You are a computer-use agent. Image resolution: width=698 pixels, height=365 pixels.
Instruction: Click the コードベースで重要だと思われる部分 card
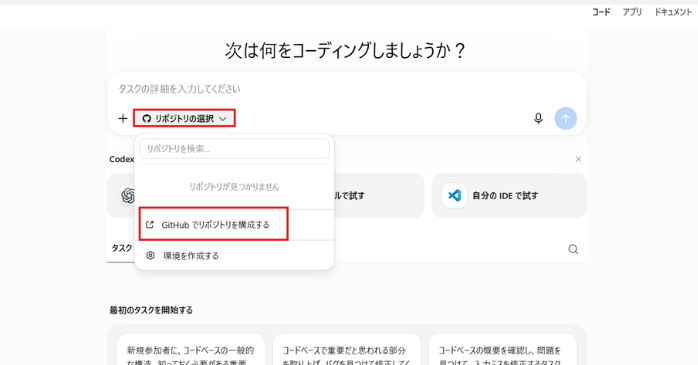click(x=346, y=349)
